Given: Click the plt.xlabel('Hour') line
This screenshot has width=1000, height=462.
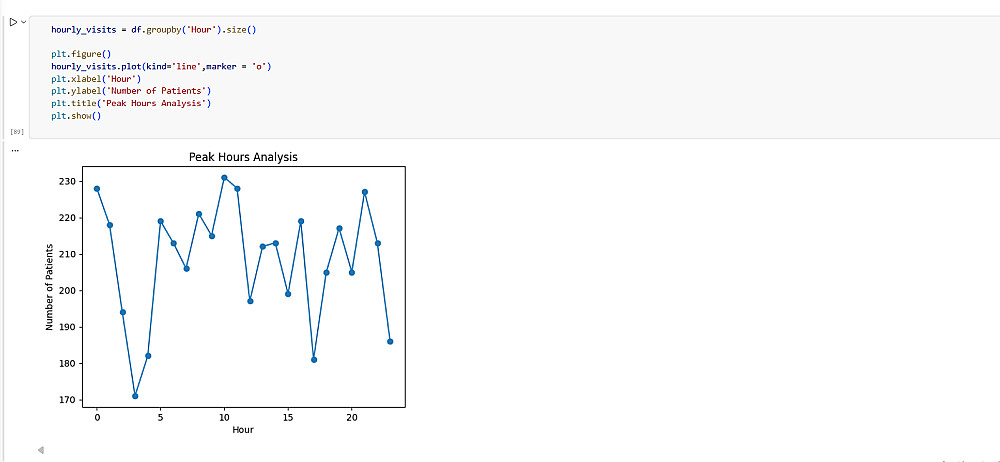Looking at the screenshot, I should pos(96,78).
